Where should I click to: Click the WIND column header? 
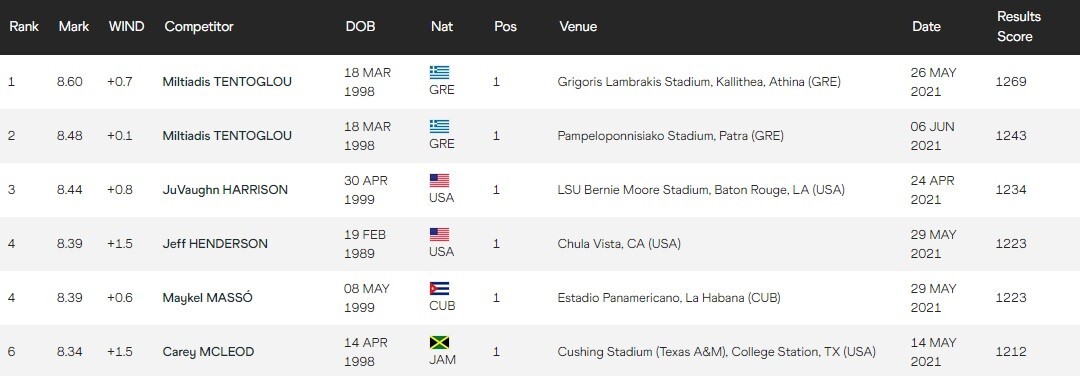[x=126, y=26]
